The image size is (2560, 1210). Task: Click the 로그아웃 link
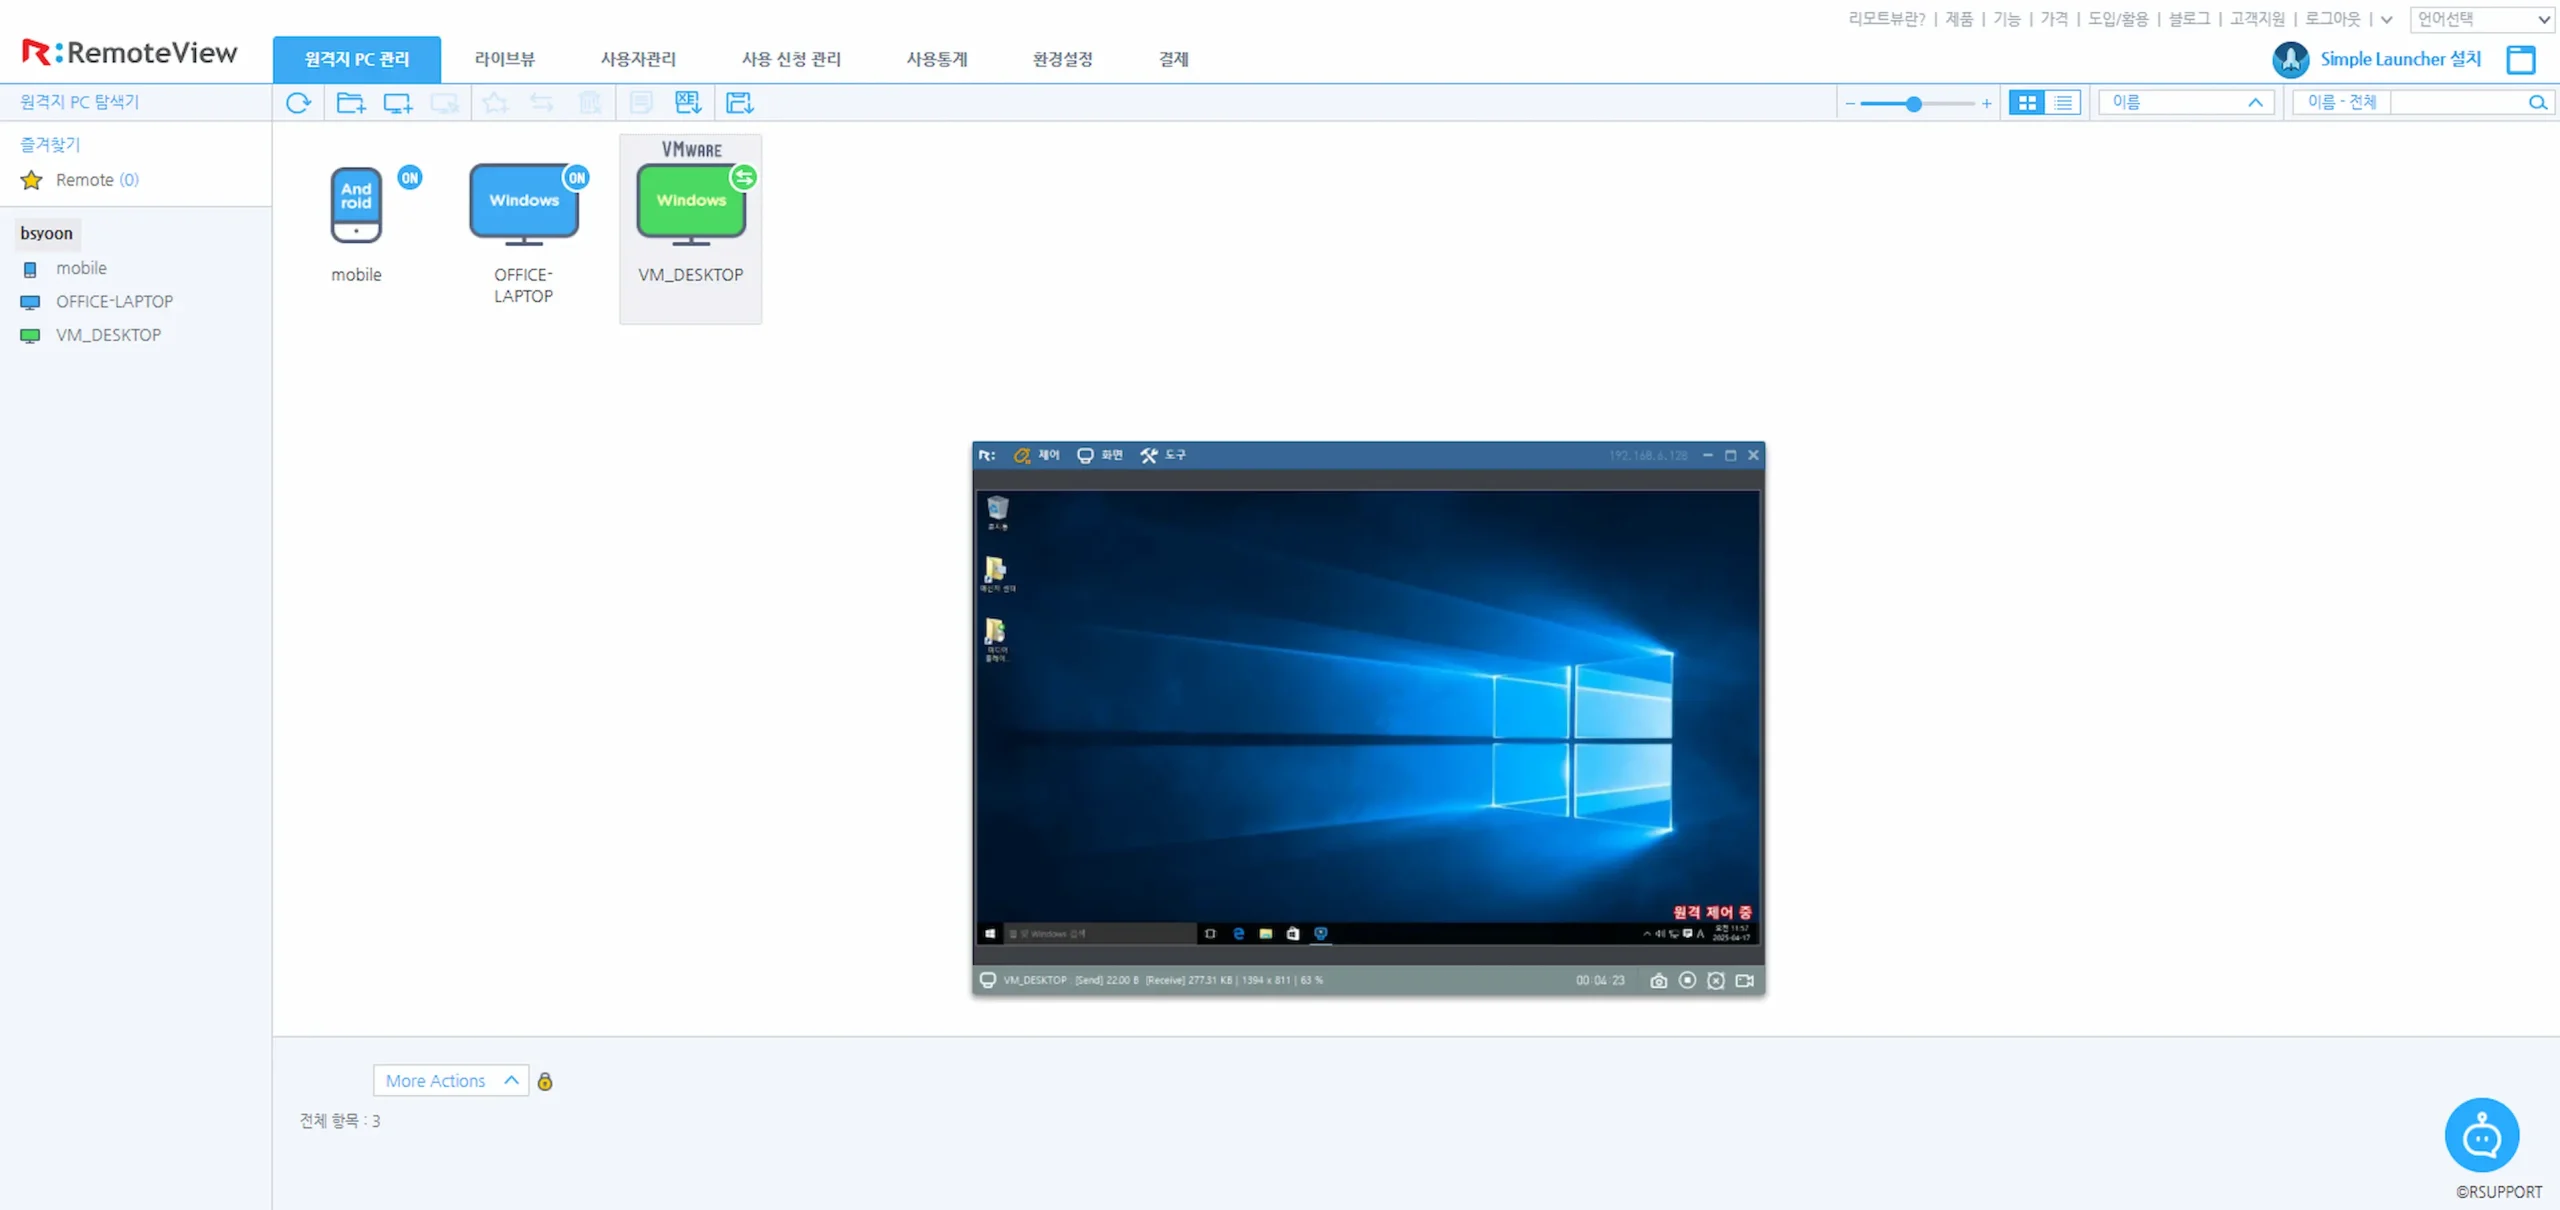2333,19
